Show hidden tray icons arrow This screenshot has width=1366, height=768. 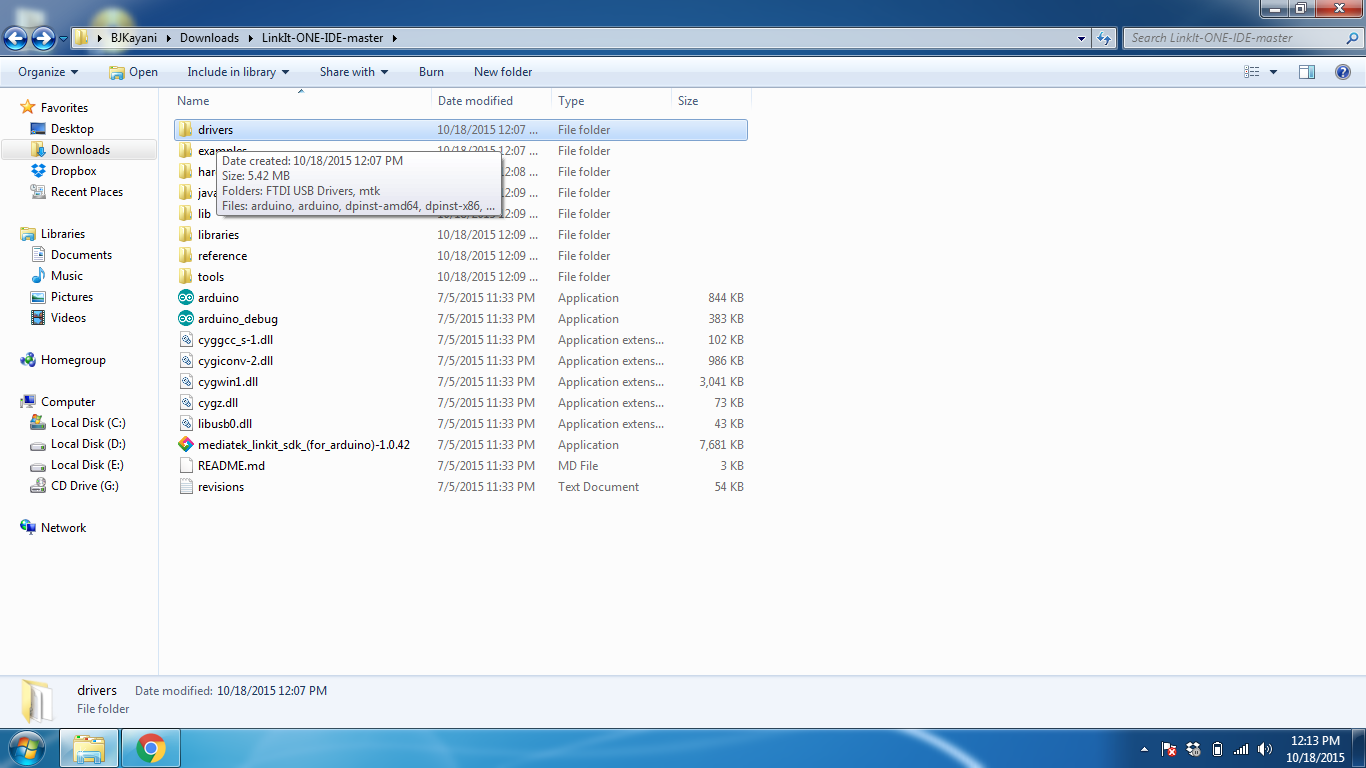1144,749
